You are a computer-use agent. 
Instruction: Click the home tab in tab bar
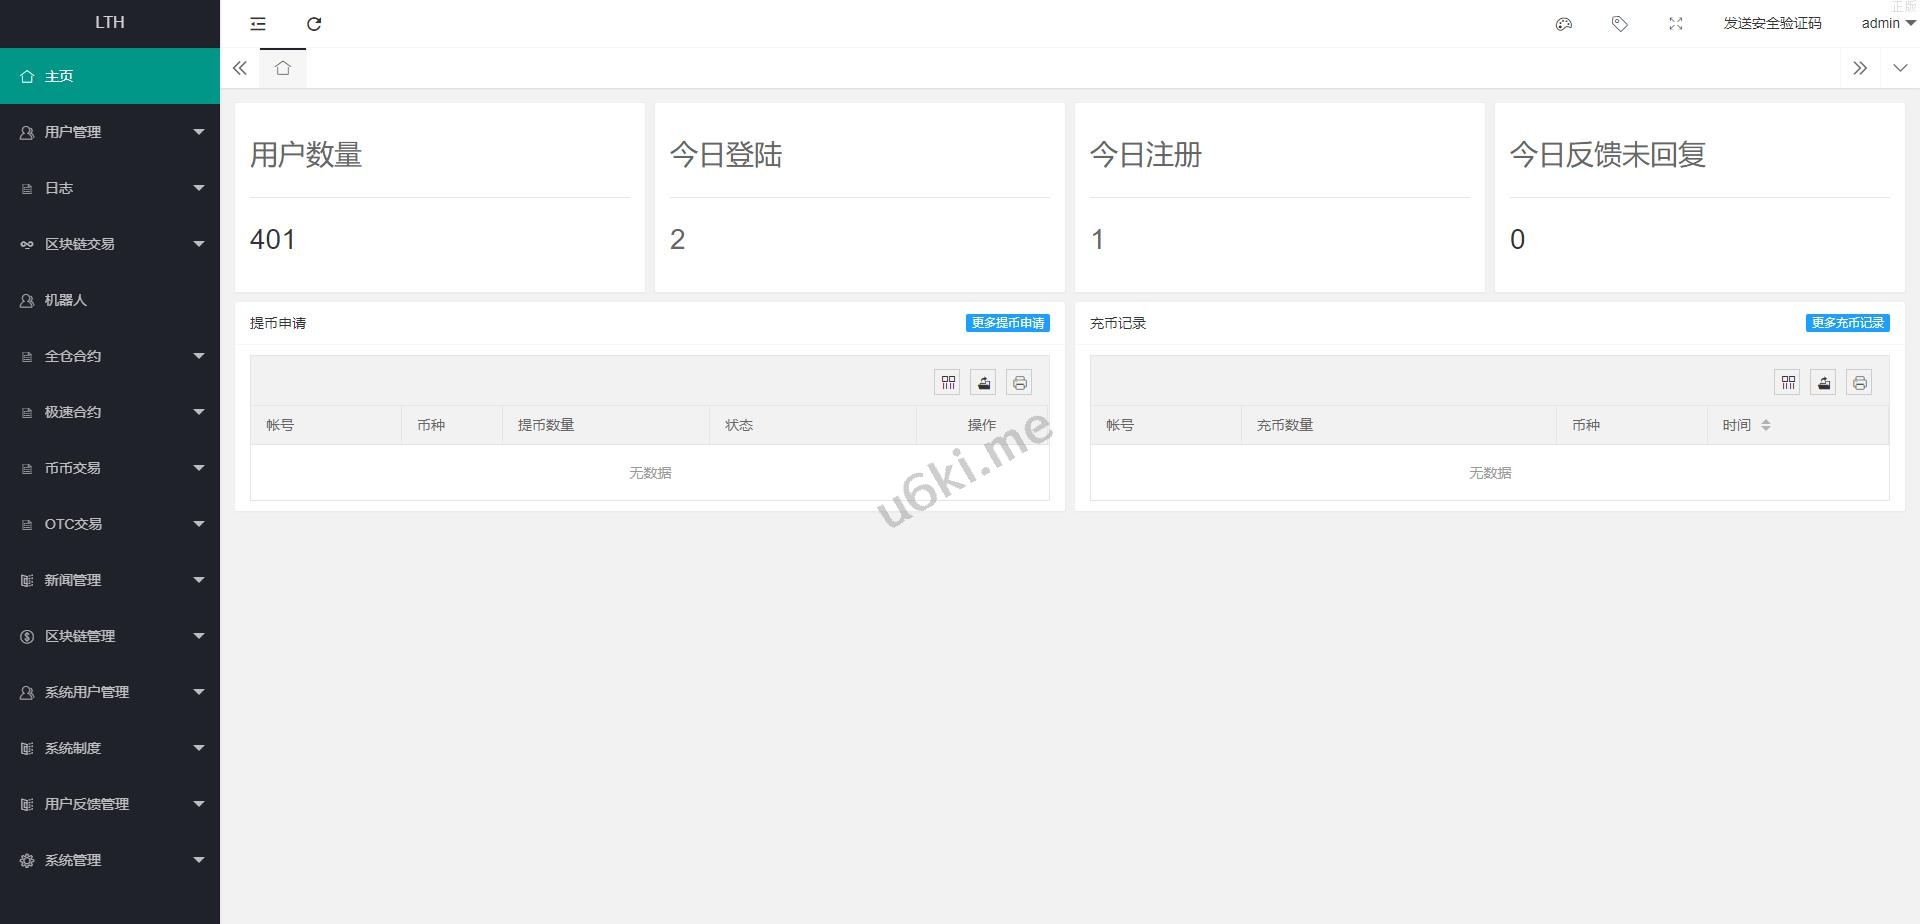[283, 68]
